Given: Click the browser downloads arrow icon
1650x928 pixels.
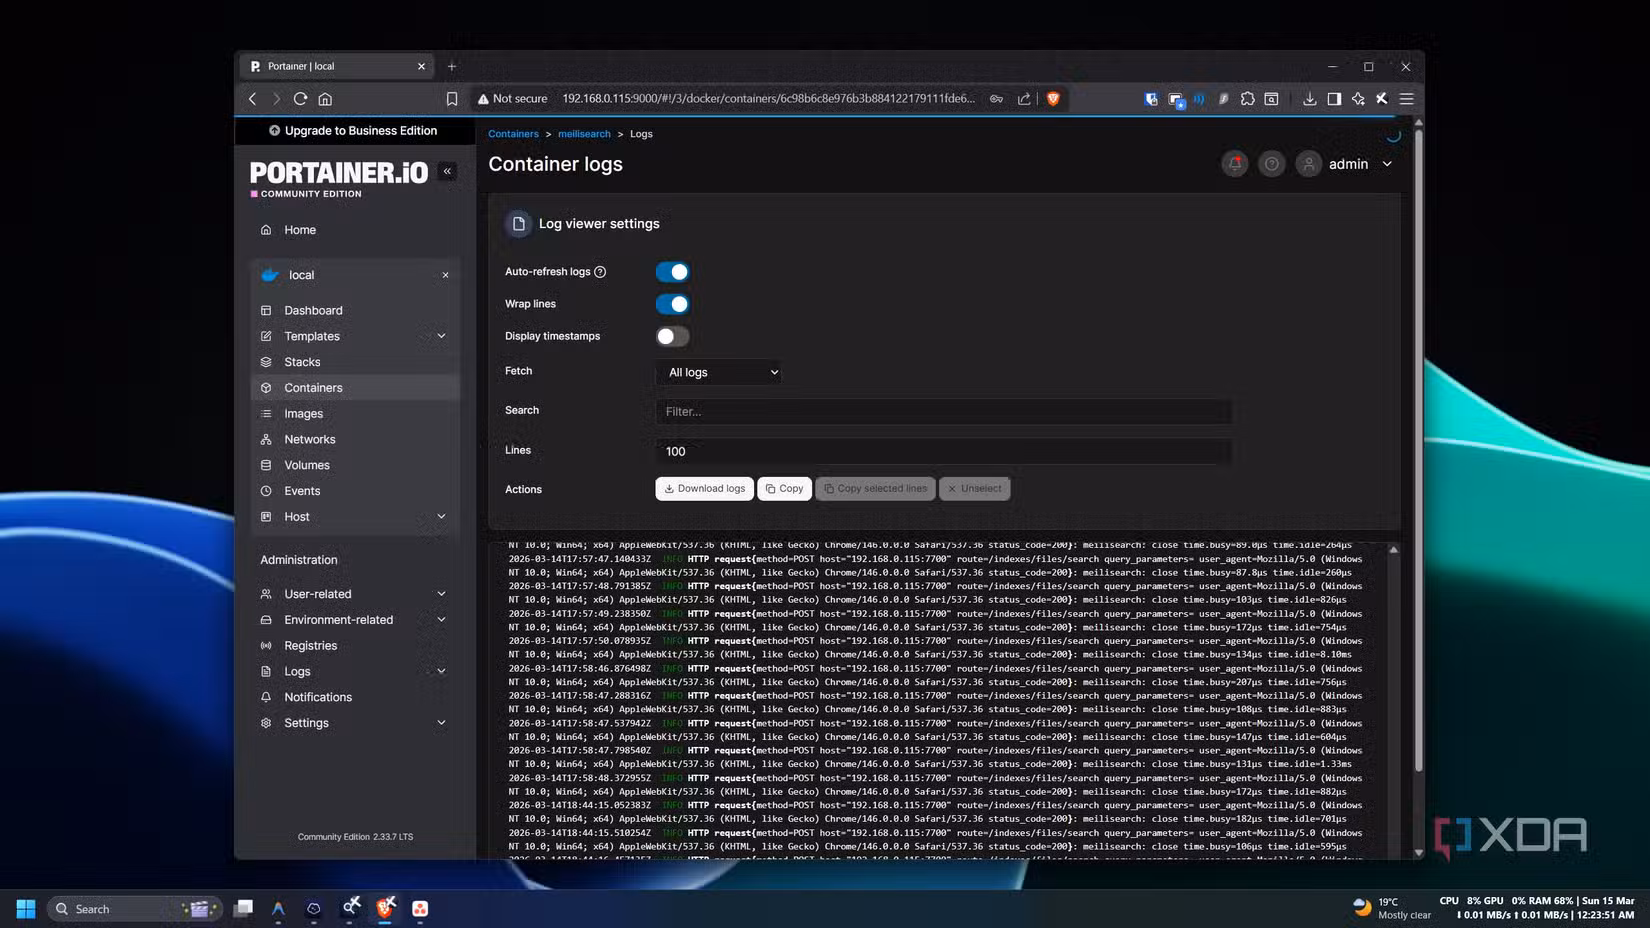Looking at the screenshot, I should click(x=1309, y=98).
